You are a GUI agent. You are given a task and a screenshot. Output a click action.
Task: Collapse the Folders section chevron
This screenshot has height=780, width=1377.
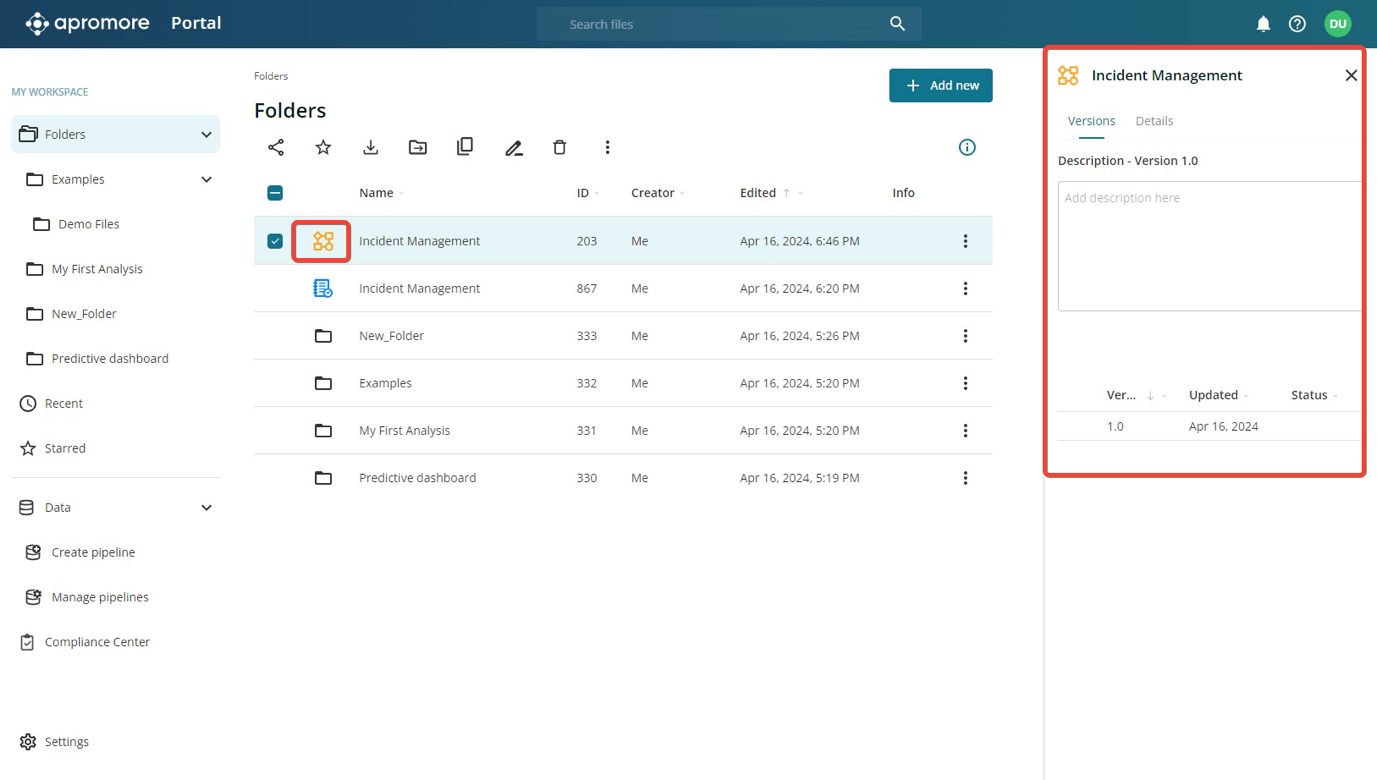tap(206, 134)
